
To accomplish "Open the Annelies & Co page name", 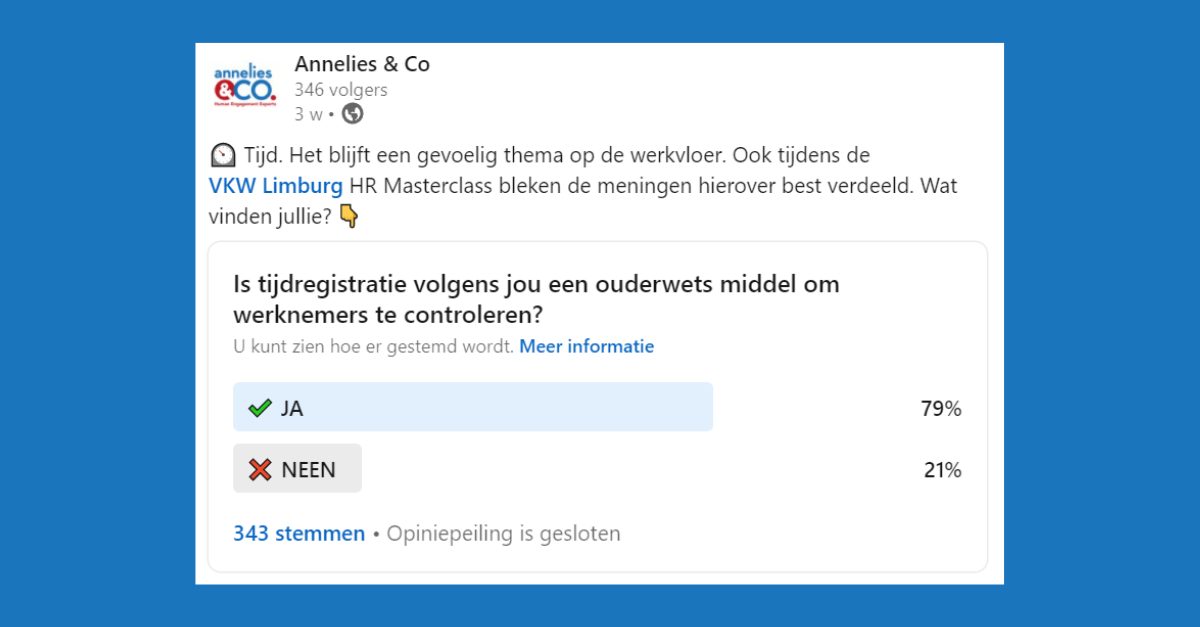I will [362, 64].
